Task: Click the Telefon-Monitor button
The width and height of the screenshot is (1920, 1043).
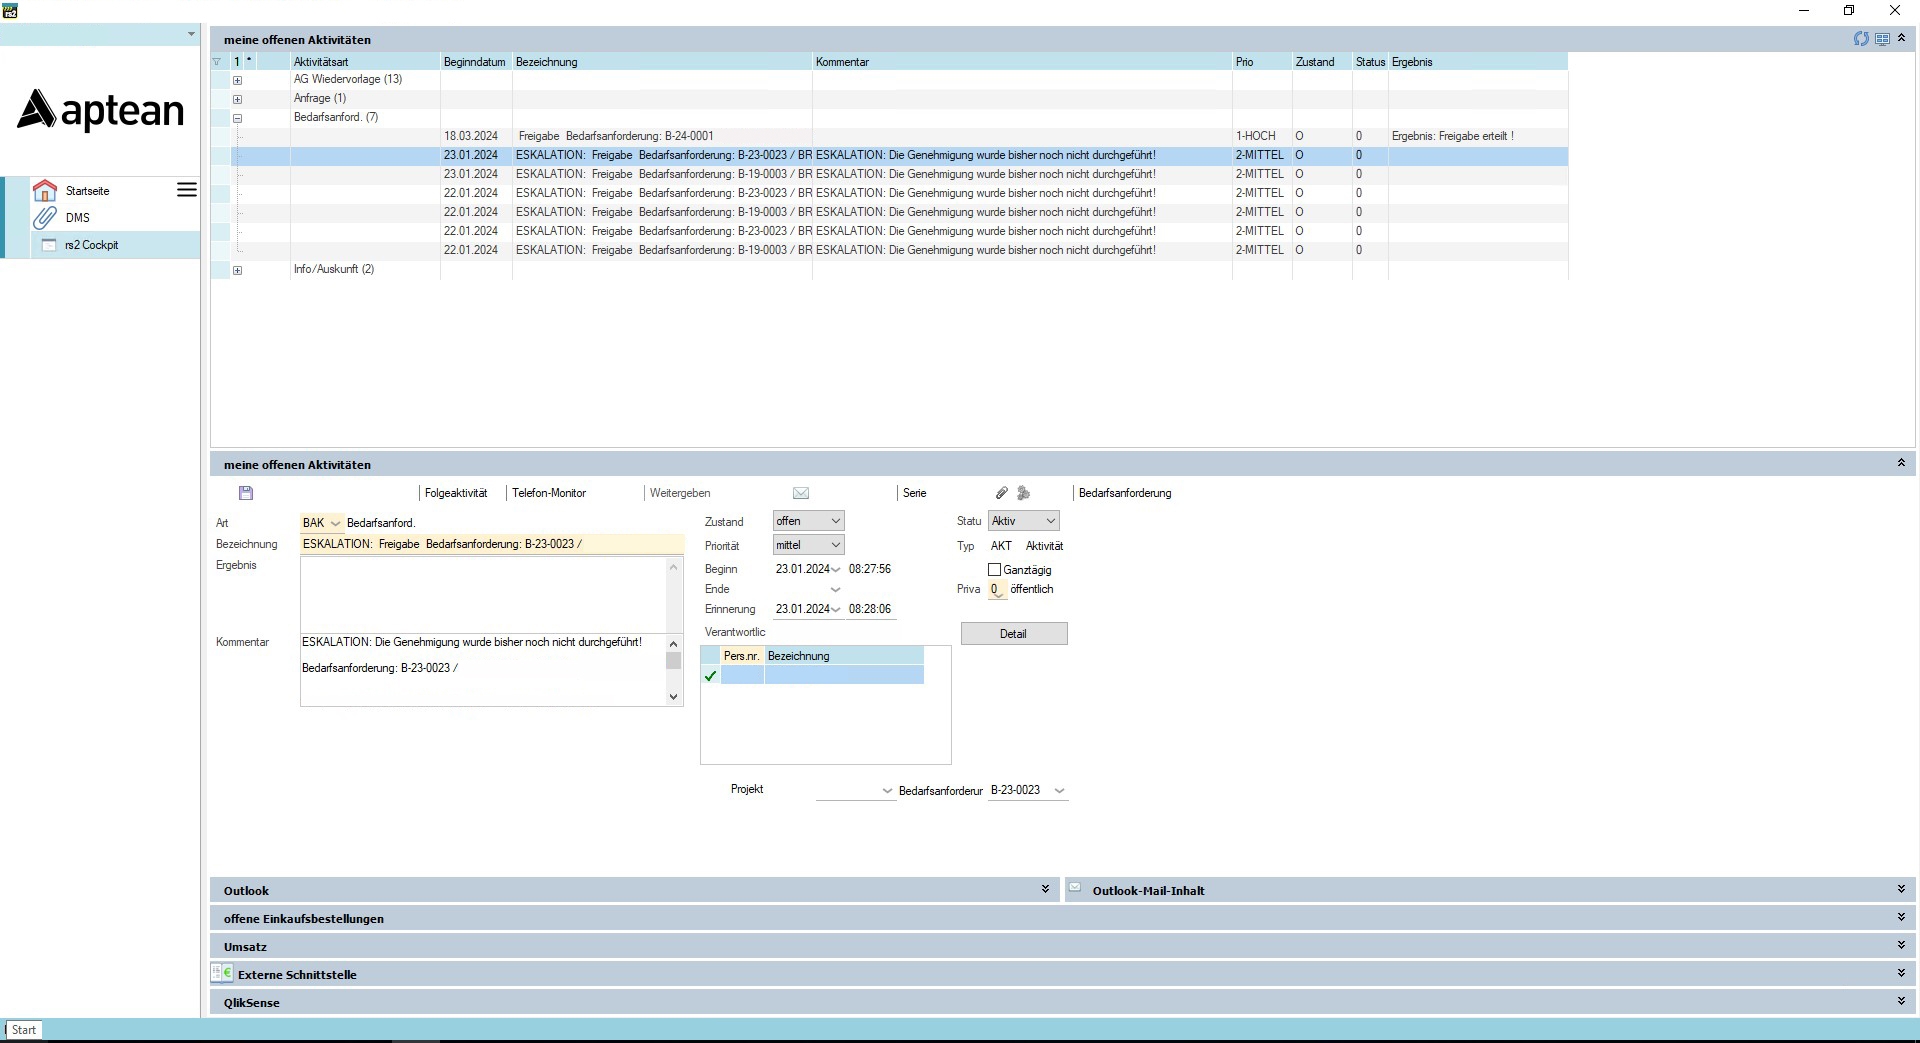Action: [x=549, y=493]
